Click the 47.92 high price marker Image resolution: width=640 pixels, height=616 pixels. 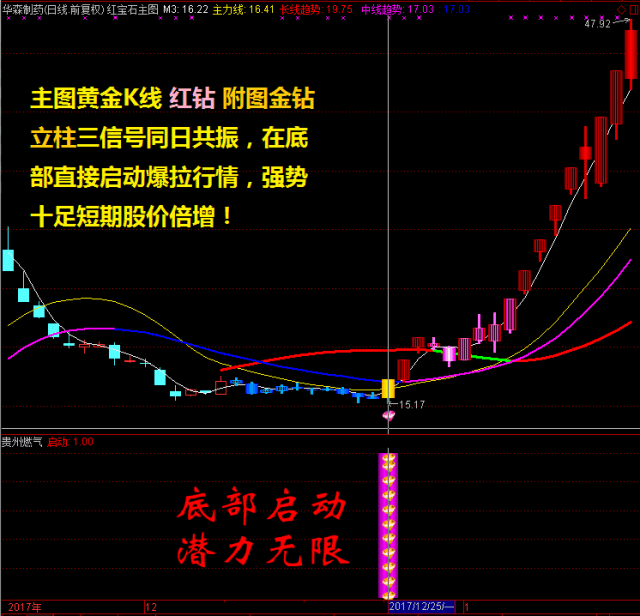(597, 24)
